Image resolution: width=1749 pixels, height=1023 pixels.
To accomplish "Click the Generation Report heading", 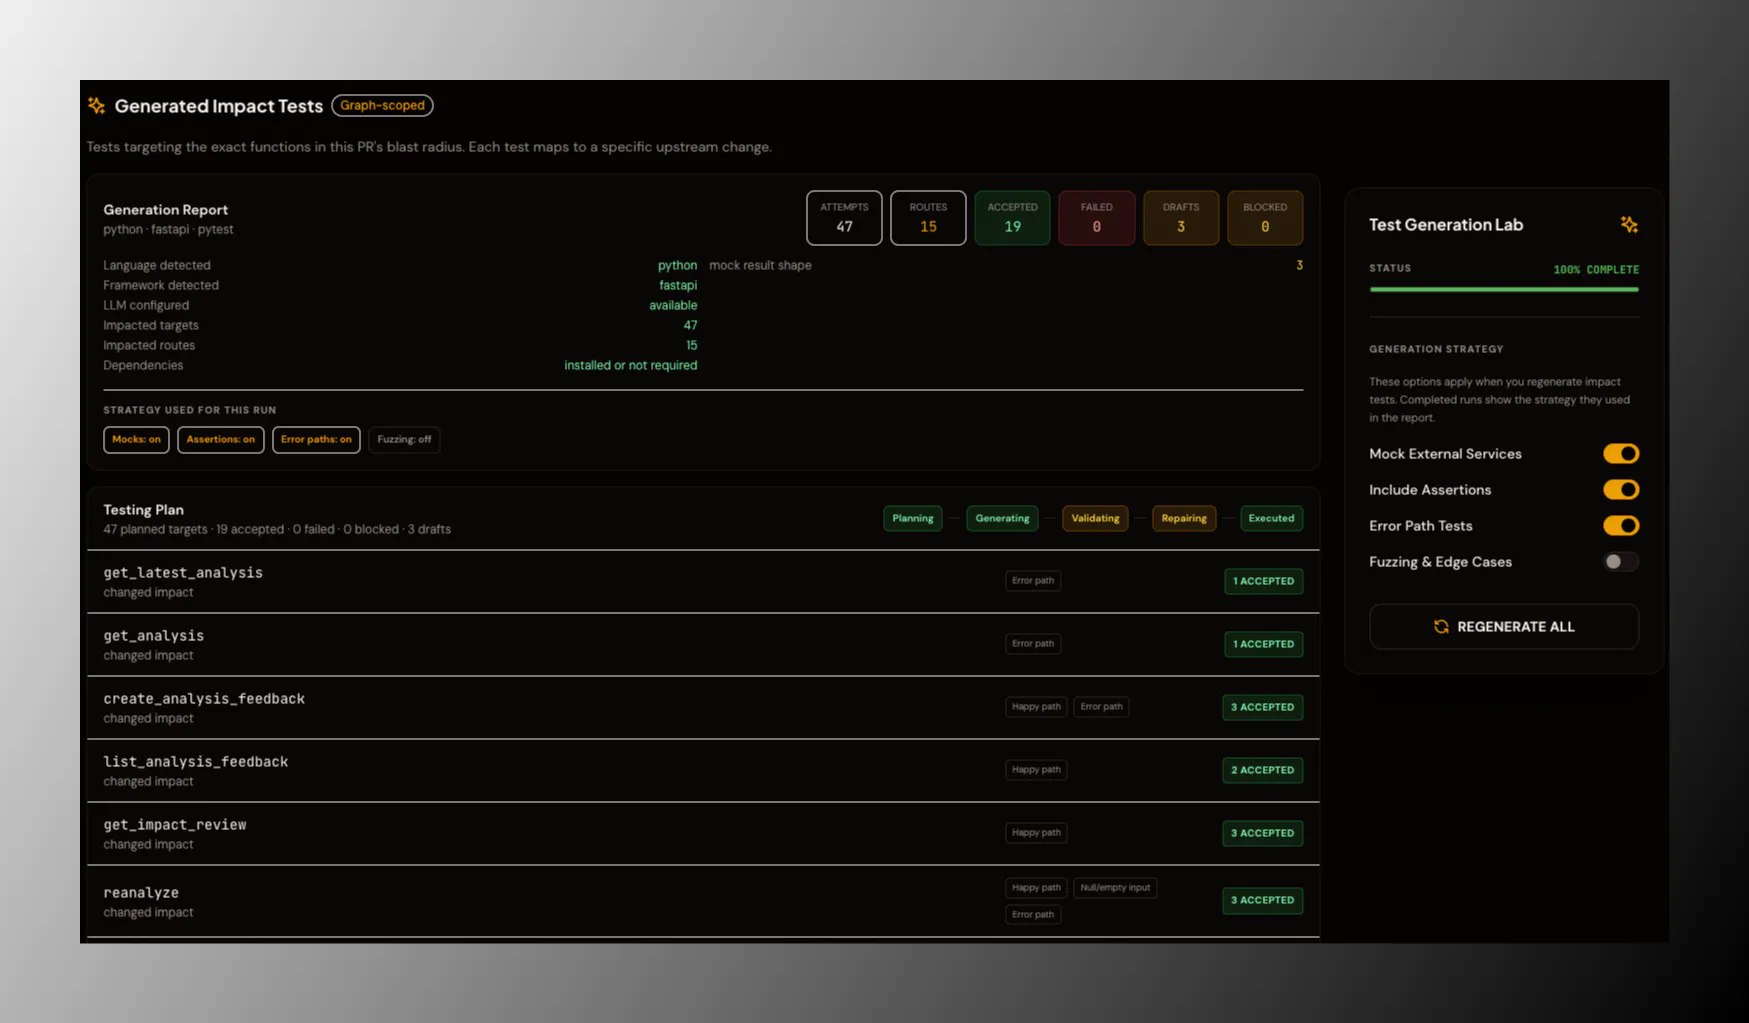I will [166, 210].
